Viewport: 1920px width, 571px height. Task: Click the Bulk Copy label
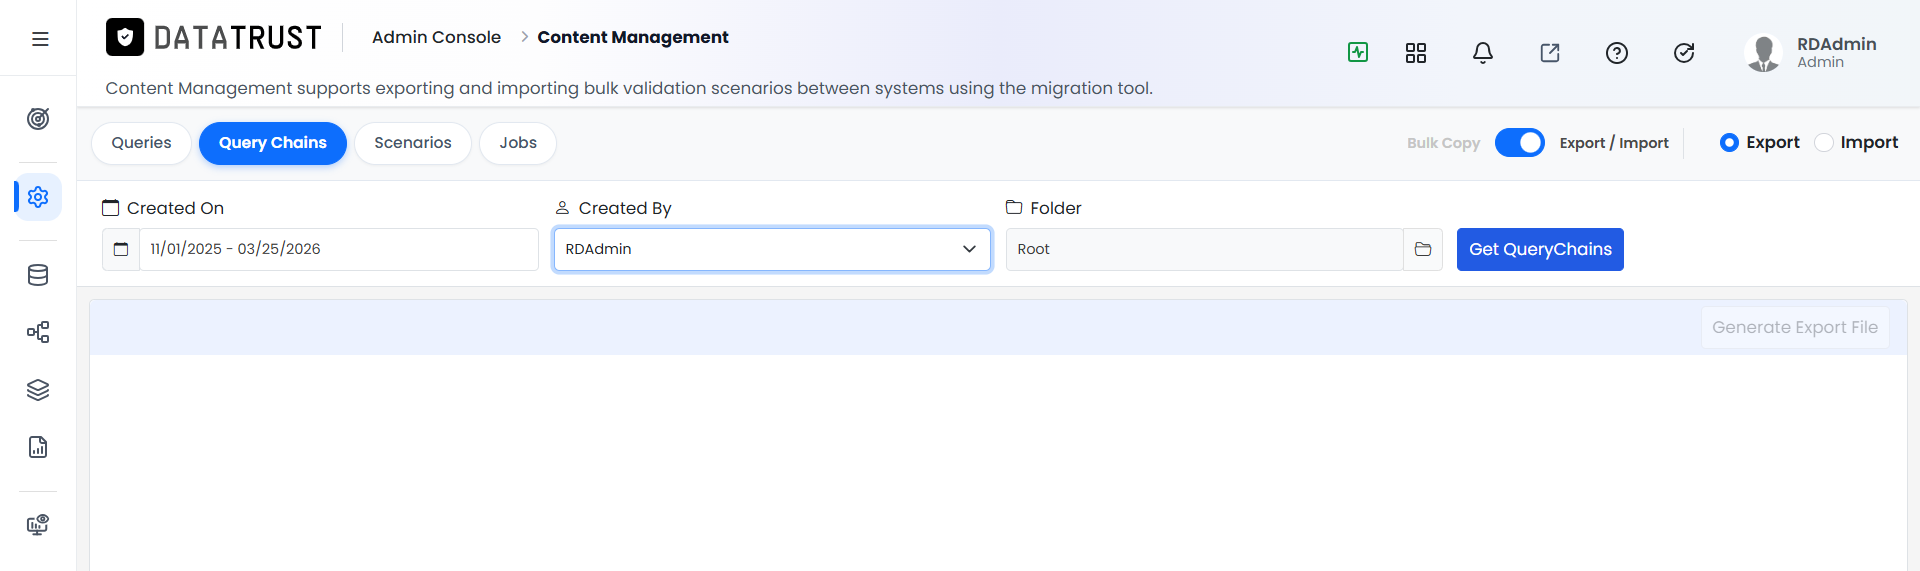click(1443, 143)
